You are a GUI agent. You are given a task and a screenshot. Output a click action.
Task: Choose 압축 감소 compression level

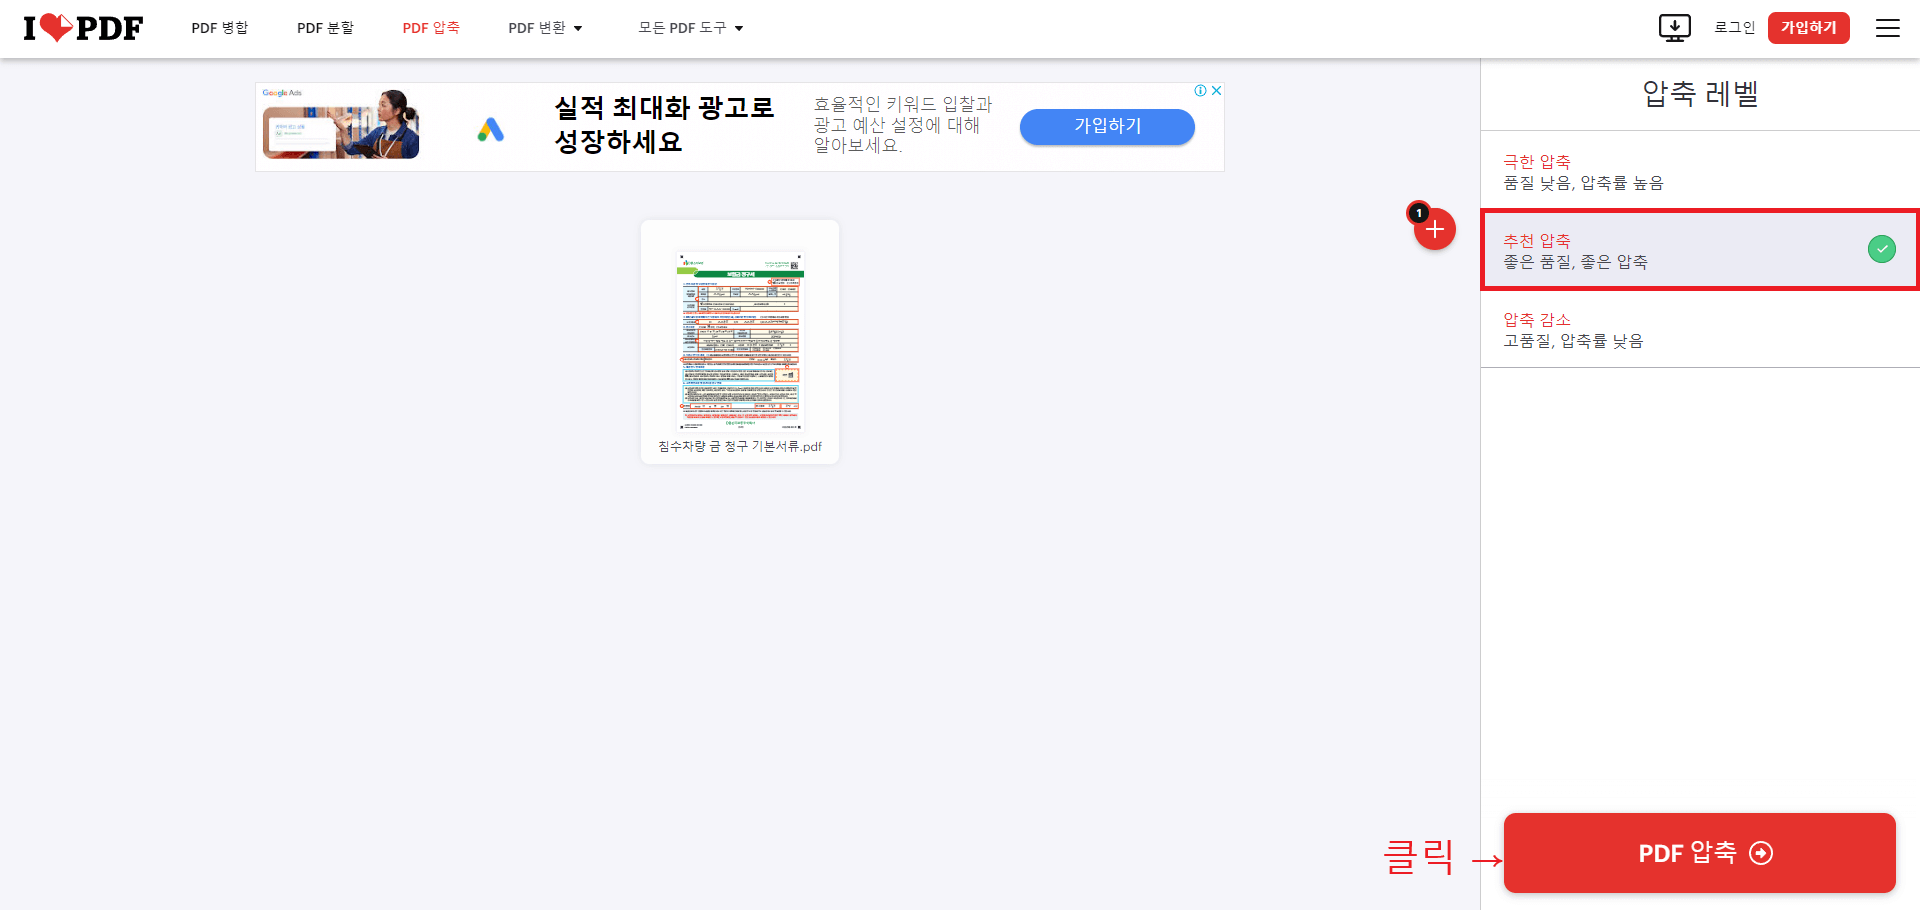coord(1700,329)
